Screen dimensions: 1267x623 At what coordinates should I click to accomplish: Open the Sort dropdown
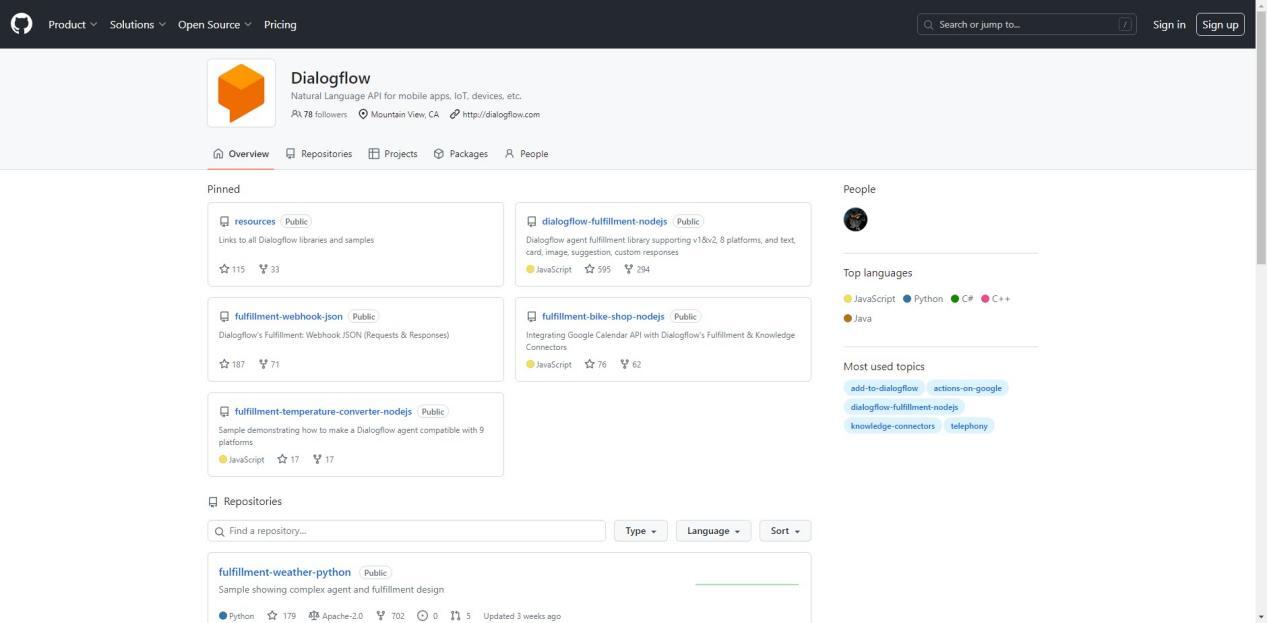785,531
